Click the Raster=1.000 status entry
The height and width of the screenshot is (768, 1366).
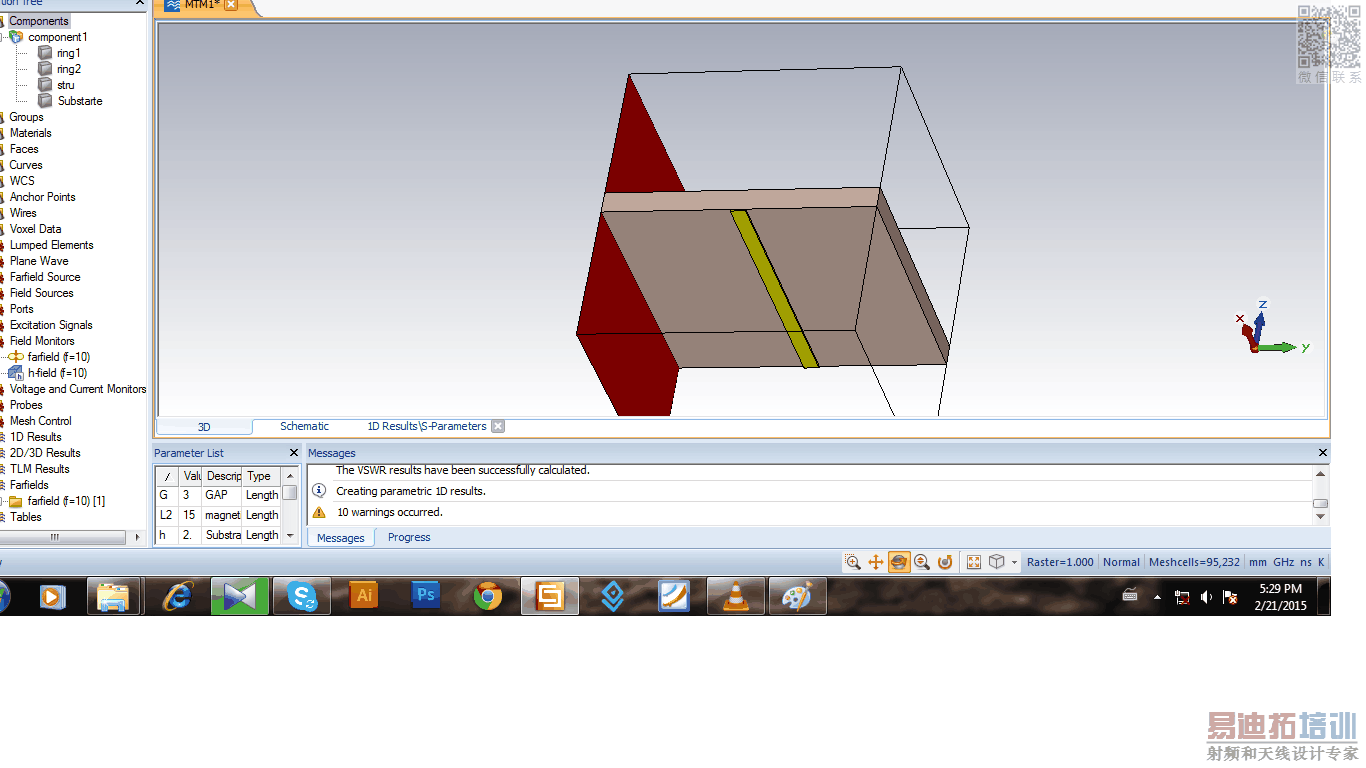(1061, 562)
